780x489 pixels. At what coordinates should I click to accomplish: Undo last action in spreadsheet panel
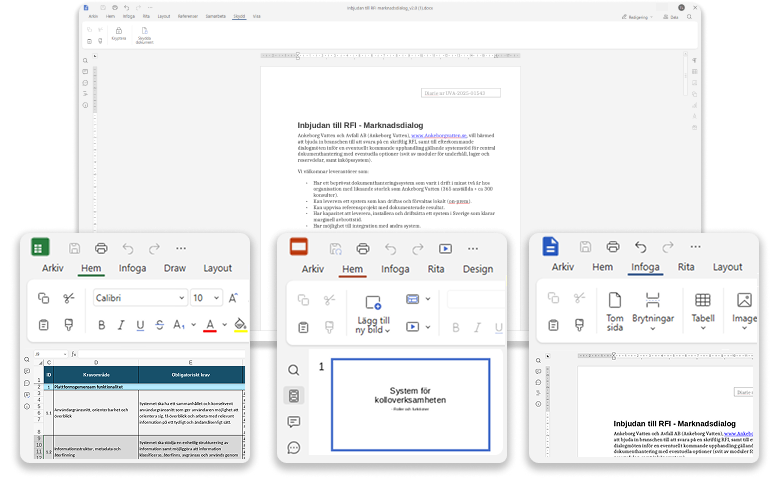128,248
